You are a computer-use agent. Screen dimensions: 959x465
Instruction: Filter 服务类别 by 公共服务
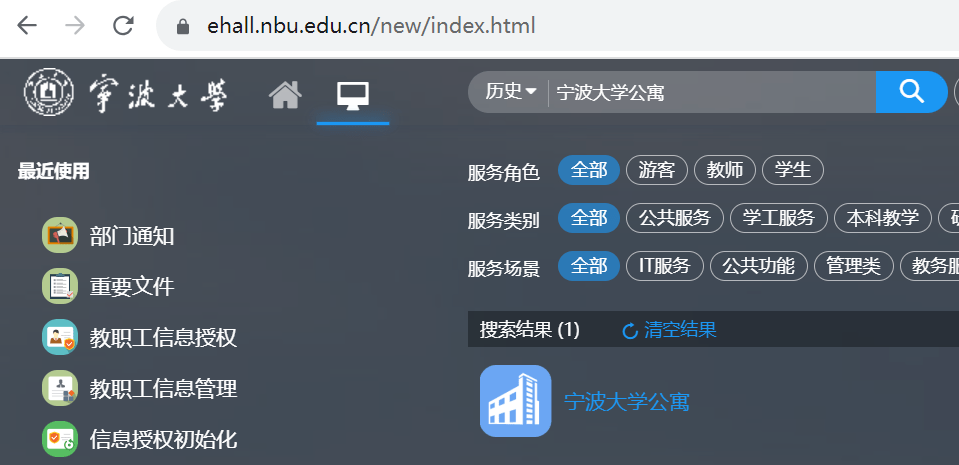click(x=675, y=218)
